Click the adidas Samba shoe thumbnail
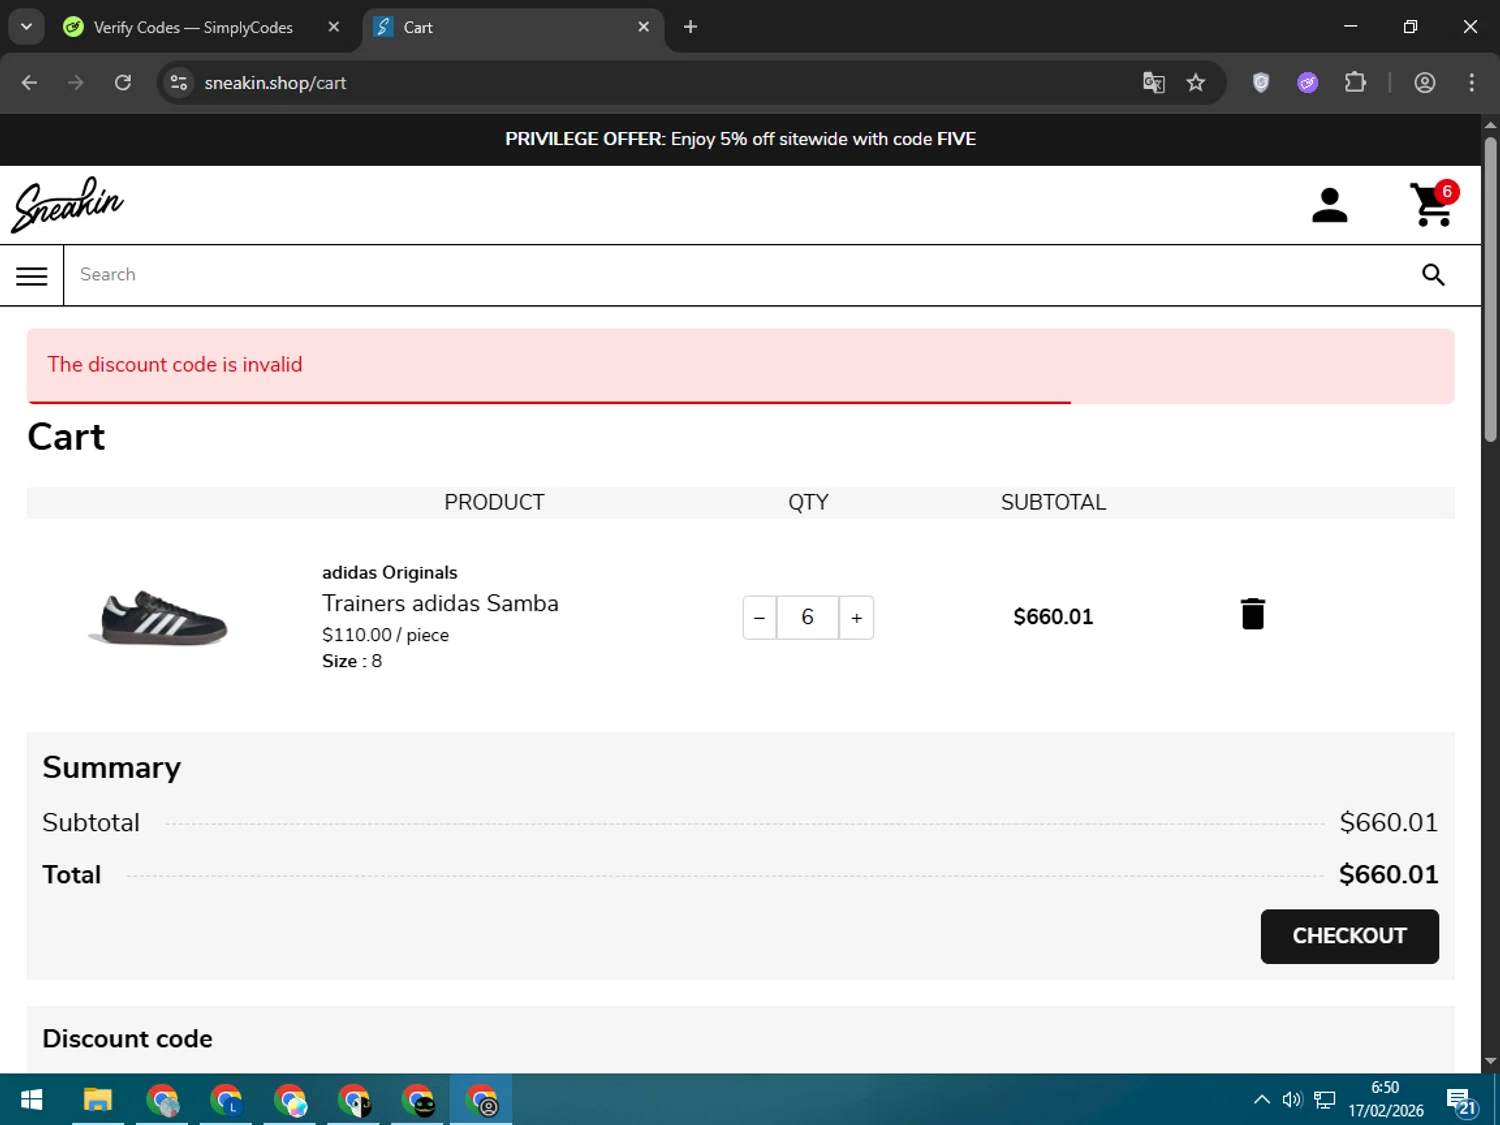The image size is (1500, 1125). 158,617
